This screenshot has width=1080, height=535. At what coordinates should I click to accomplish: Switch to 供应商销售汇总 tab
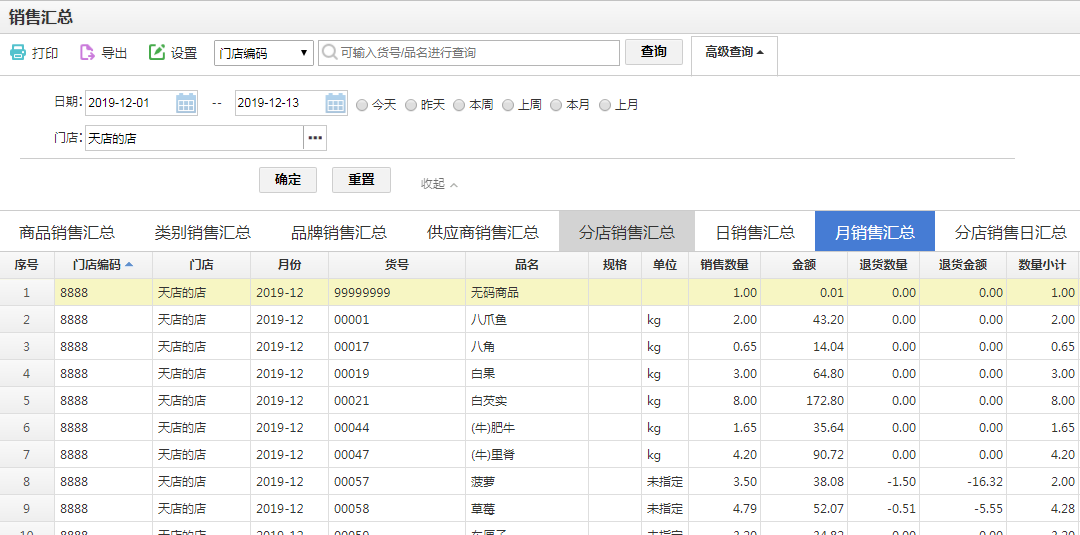pyautogui.click(x=483, y=232)
